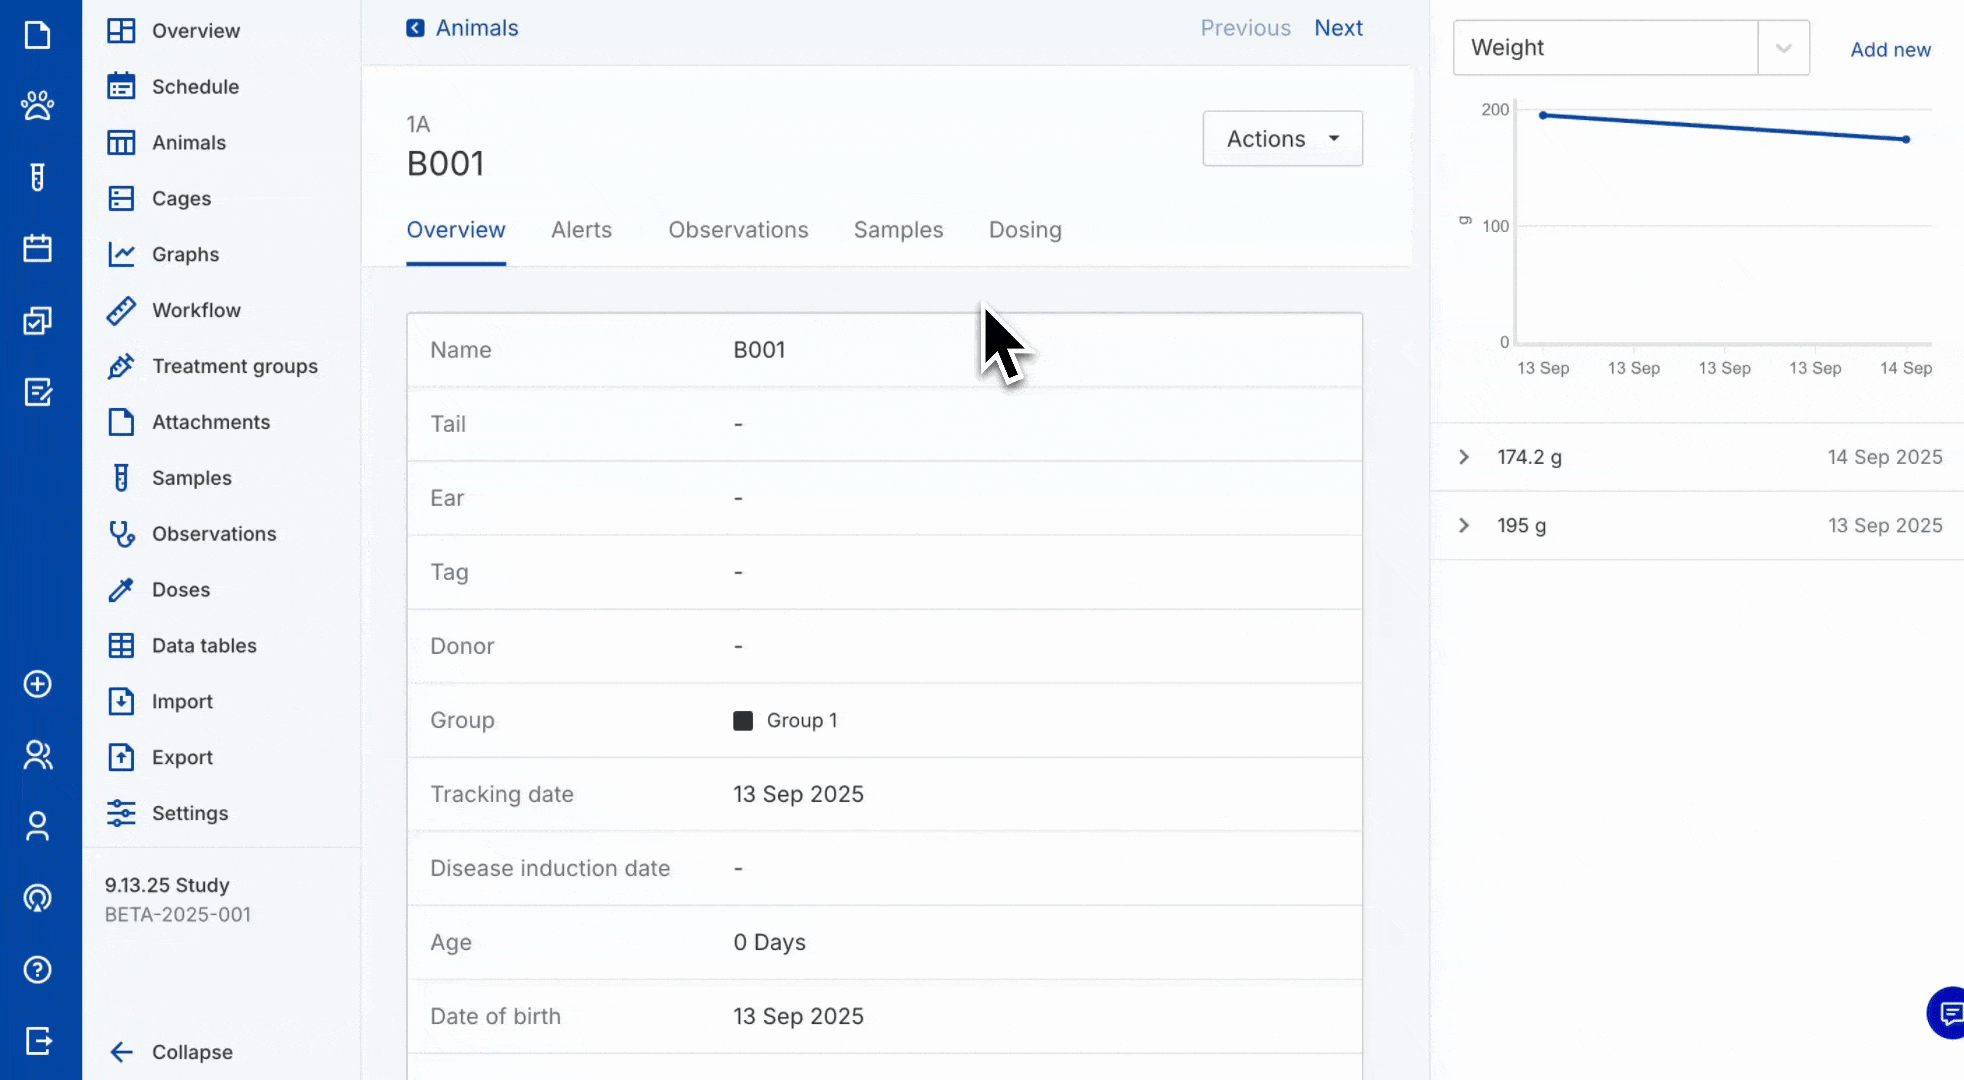Click Next to view the next animal

point(1338,27)
